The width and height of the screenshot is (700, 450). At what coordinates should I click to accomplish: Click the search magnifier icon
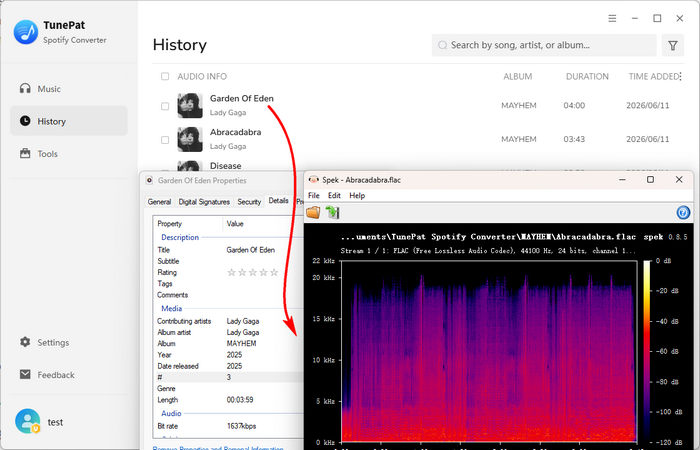click(442, 45)
